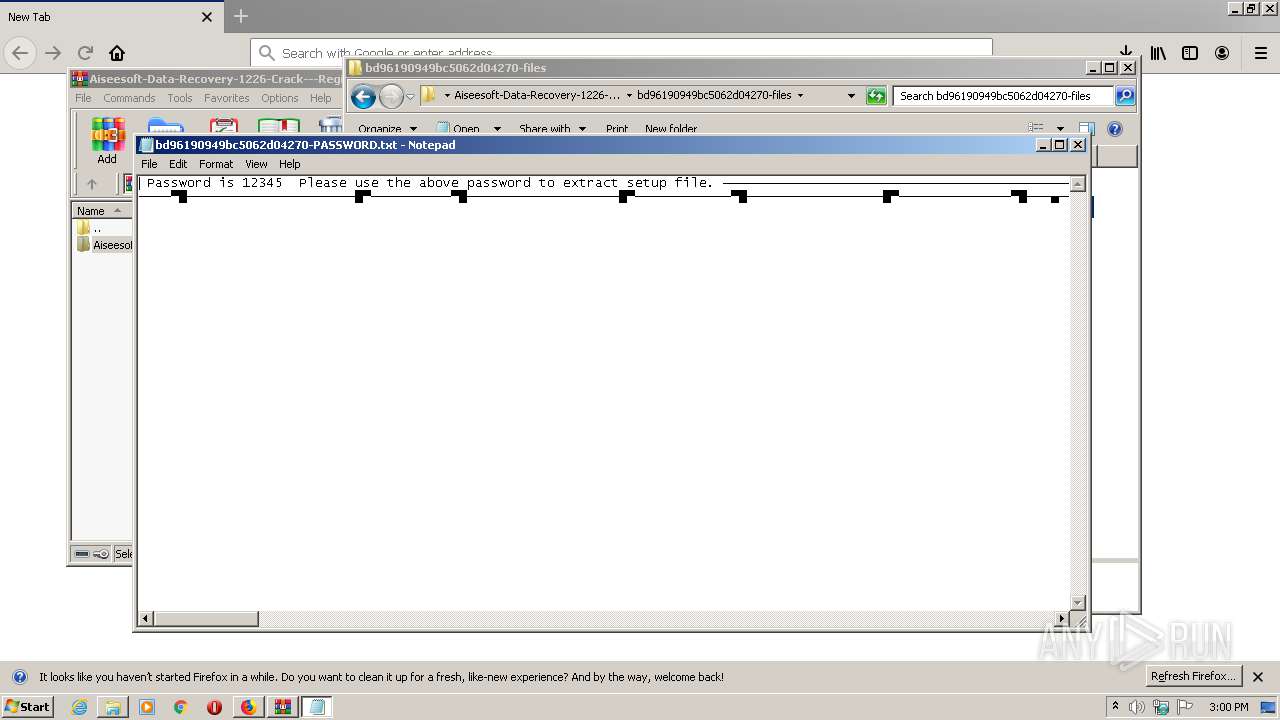Open media player taskbar icon
1280x720 pixels.
[147, 707]
